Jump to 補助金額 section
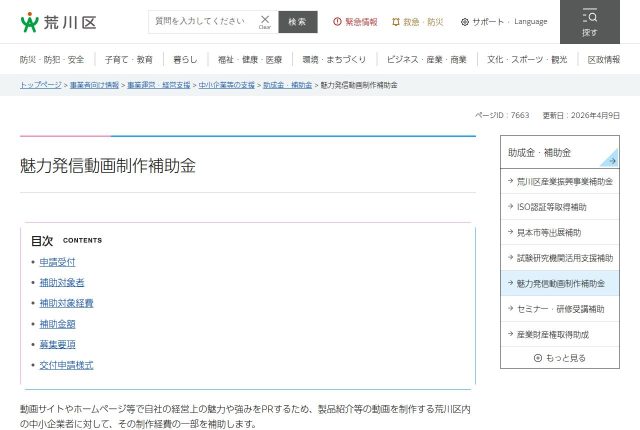 (x=57, y=324)
